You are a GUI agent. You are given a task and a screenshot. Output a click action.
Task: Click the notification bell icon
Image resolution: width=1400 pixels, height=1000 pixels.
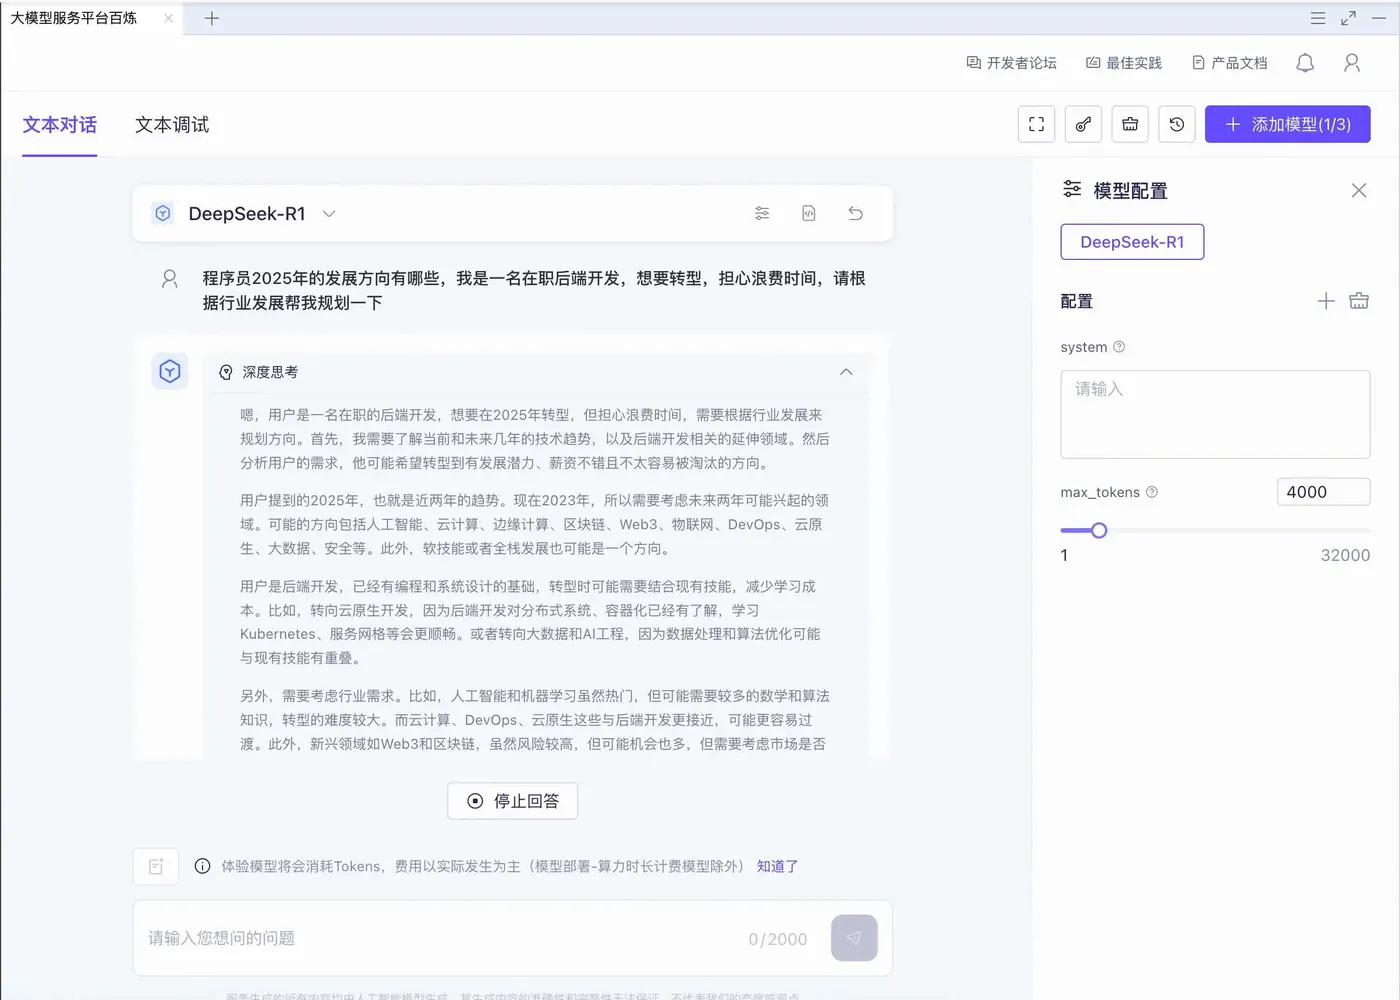[1305, 63]
